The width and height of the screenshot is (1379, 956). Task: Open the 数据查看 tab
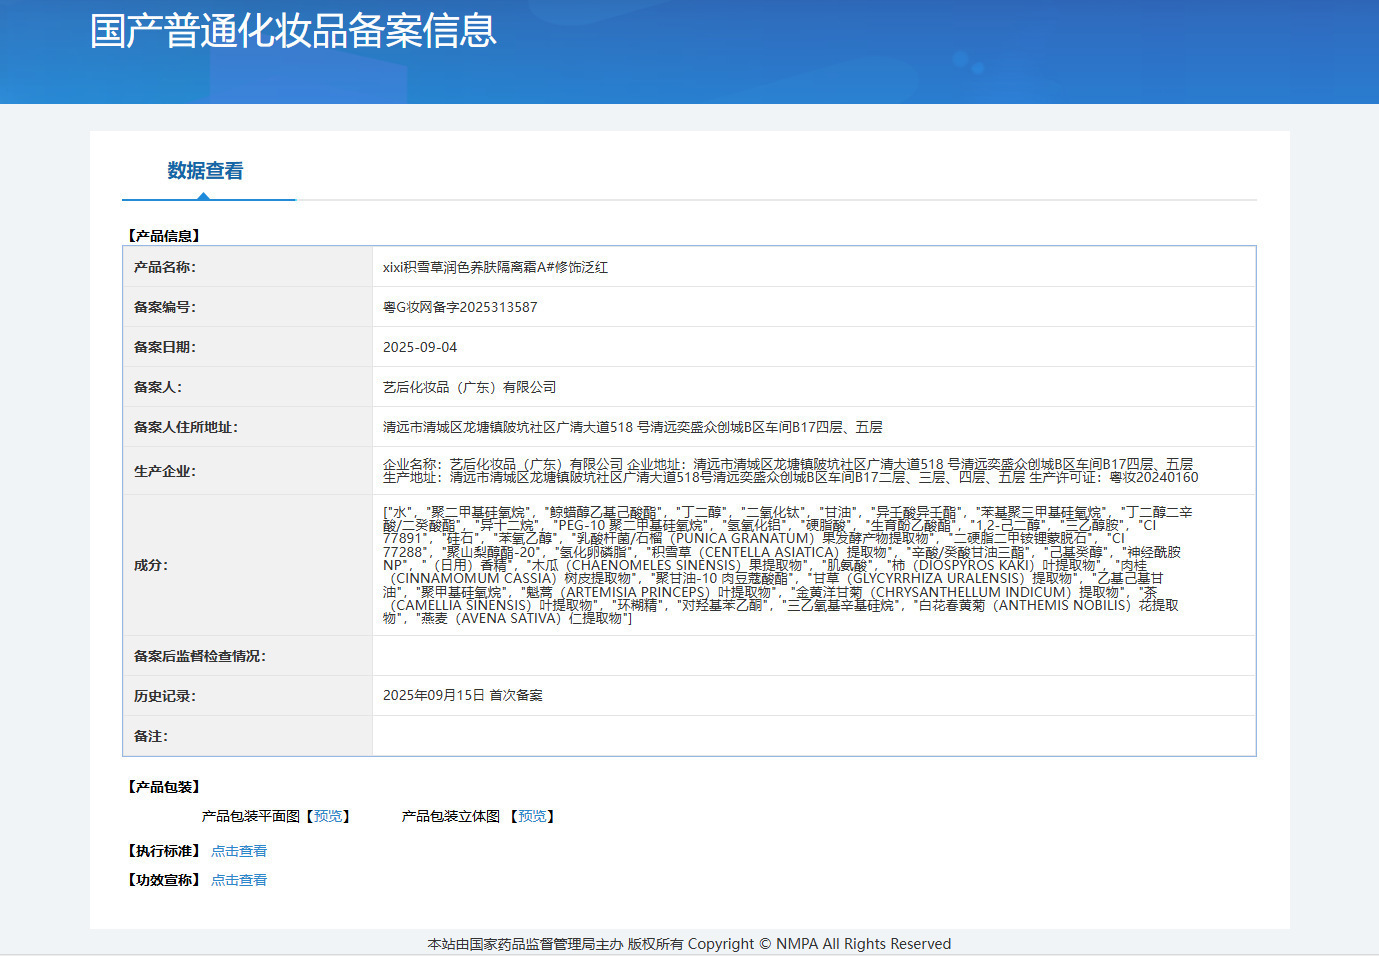(205, 171)
